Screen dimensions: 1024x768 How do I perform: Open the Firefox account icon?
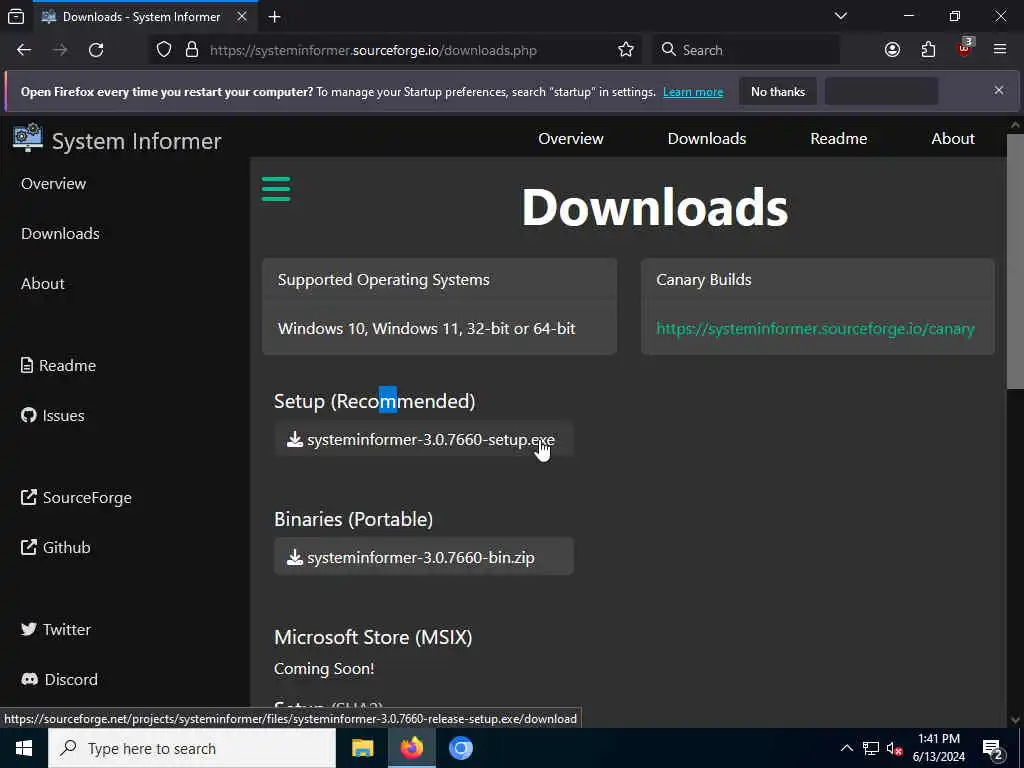point(892,50)
